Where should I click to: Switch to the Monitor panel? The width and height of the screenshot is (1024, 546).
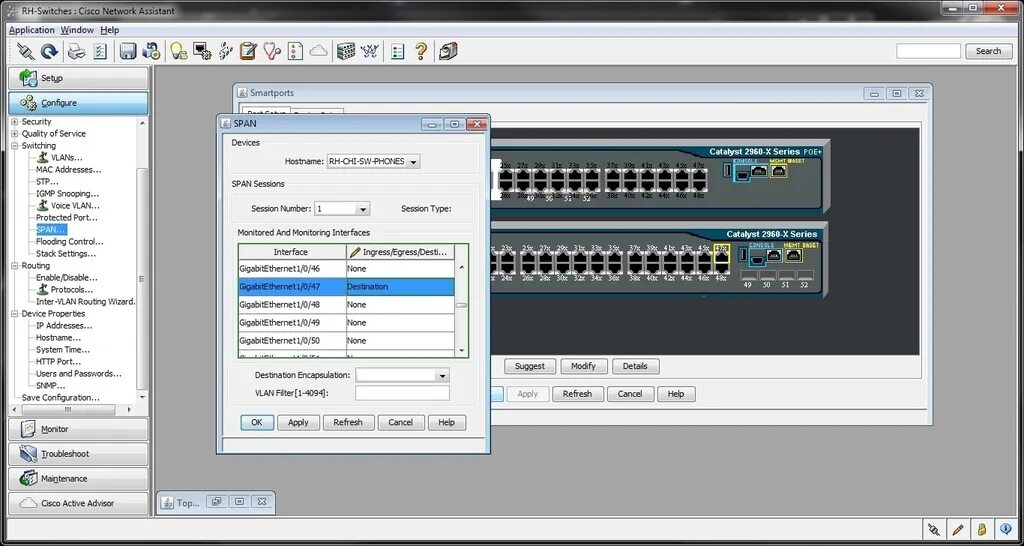(78, 429)
